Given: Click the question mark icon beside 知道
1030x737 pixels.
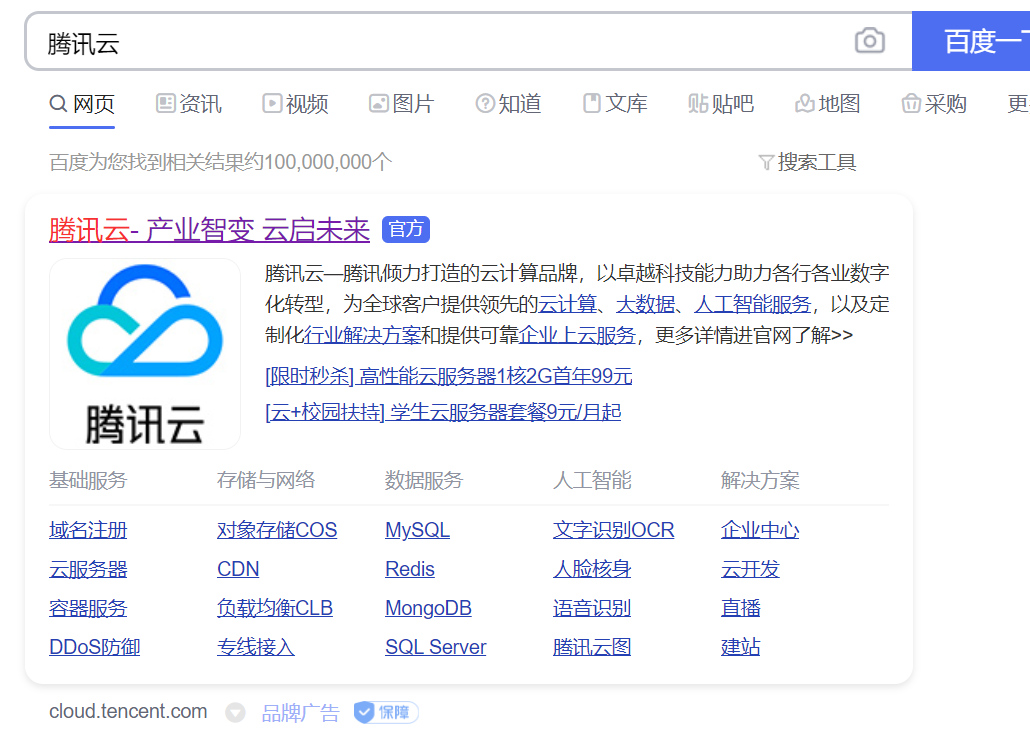Looking at the screenshot, I should point(484,103).
